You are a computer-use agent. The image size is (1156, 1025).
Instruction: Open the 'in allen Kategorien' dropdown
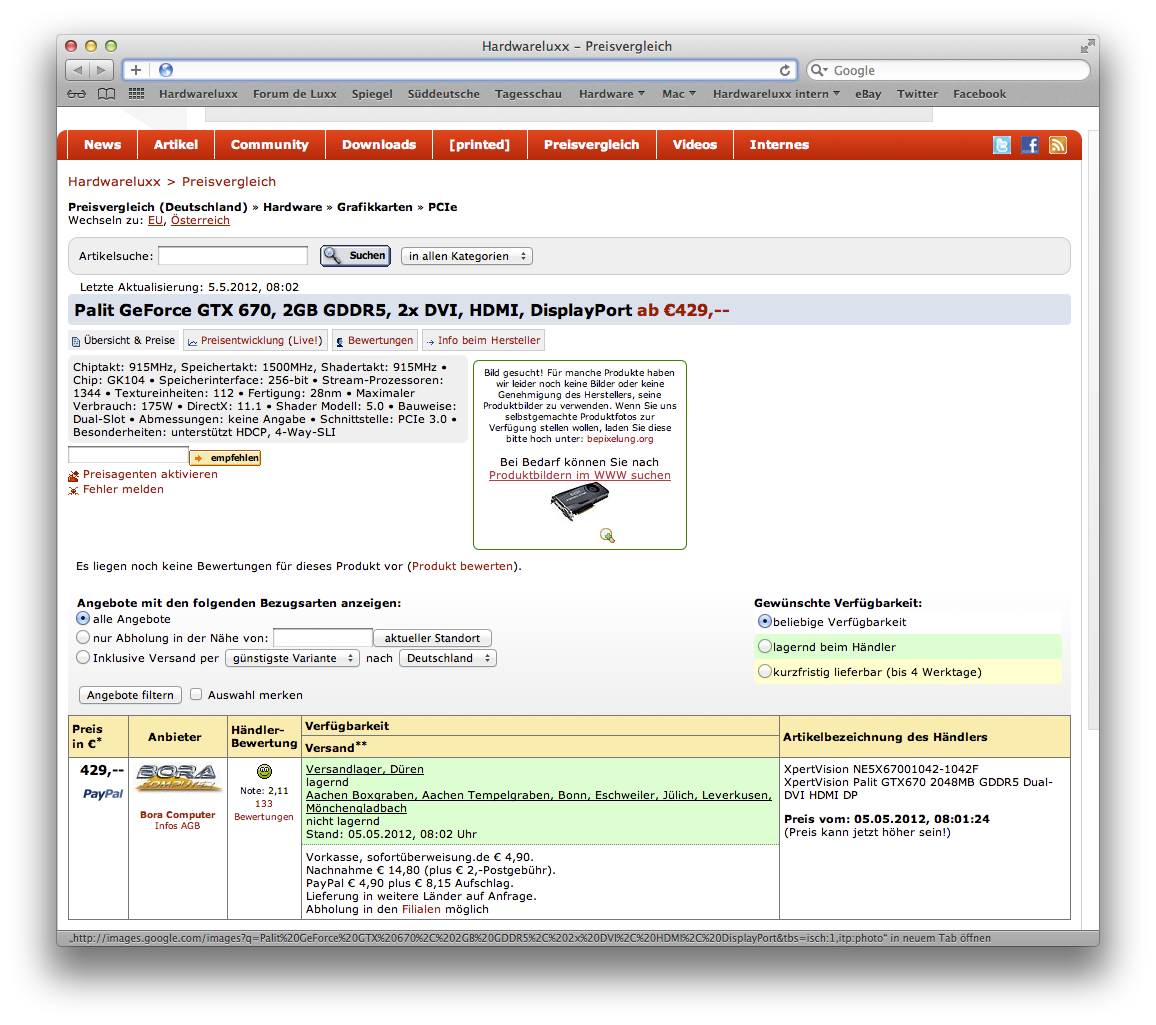[x=467, y=256]
